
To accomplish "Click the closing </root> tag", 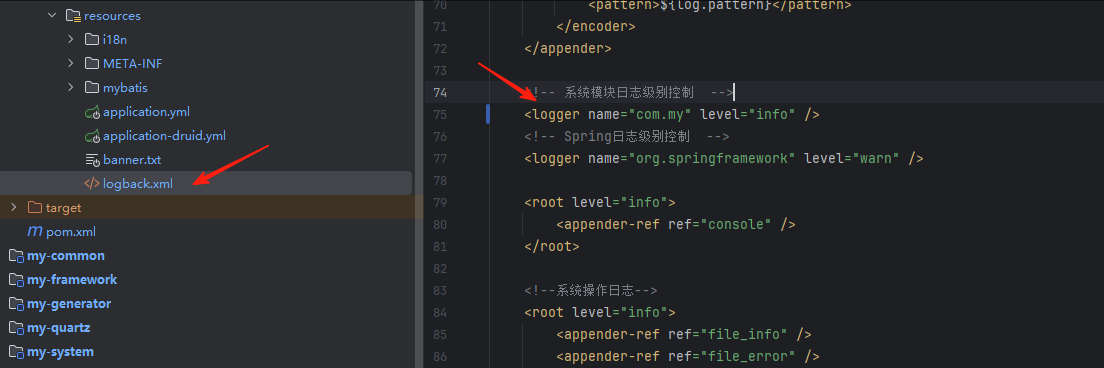I will click(552, 247).
